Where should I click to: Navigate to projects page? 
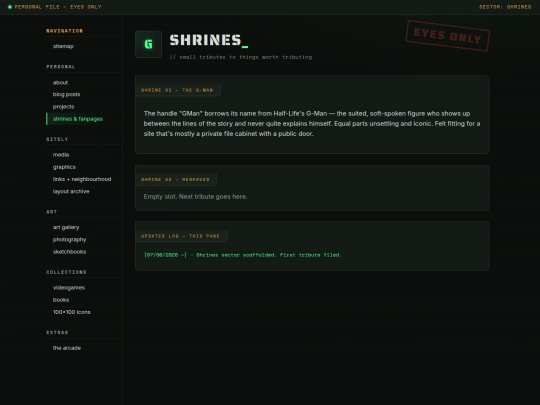pyautogui.click(x=63, y=107)
